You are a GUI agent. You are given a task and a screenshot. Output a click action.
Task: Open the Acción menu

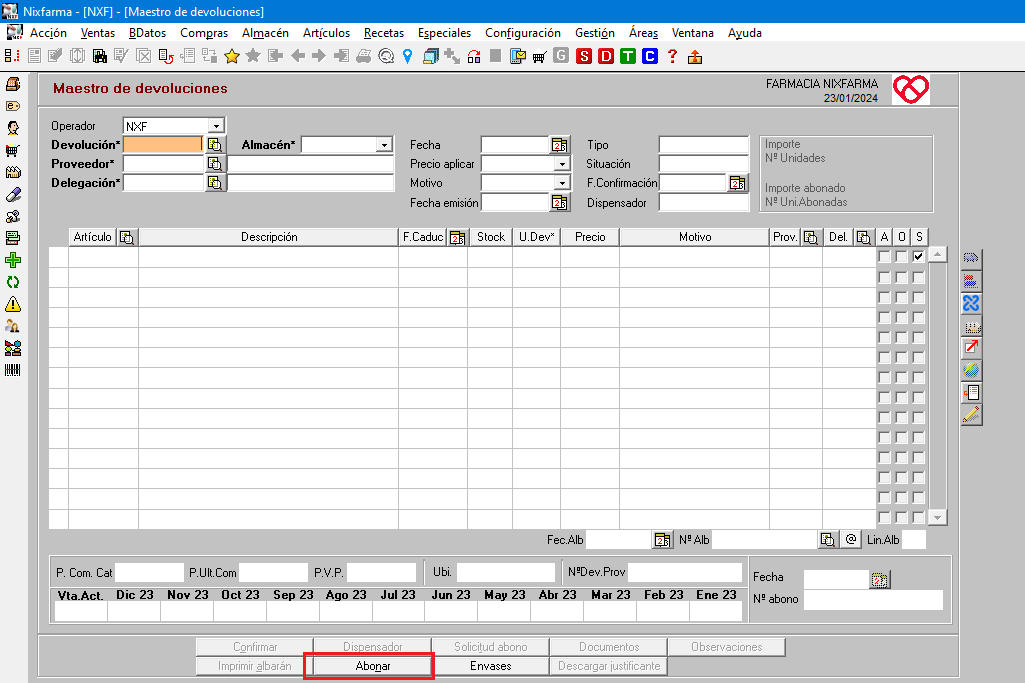[48, 33]
